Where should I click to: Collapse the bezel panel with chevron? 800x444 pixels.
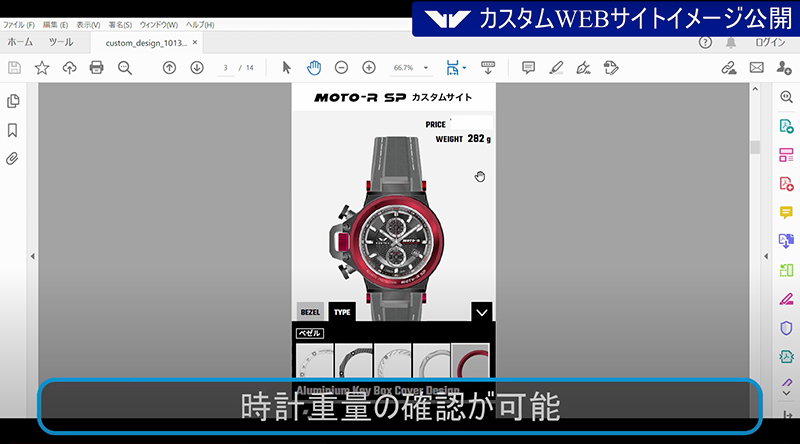click(481, 312)
